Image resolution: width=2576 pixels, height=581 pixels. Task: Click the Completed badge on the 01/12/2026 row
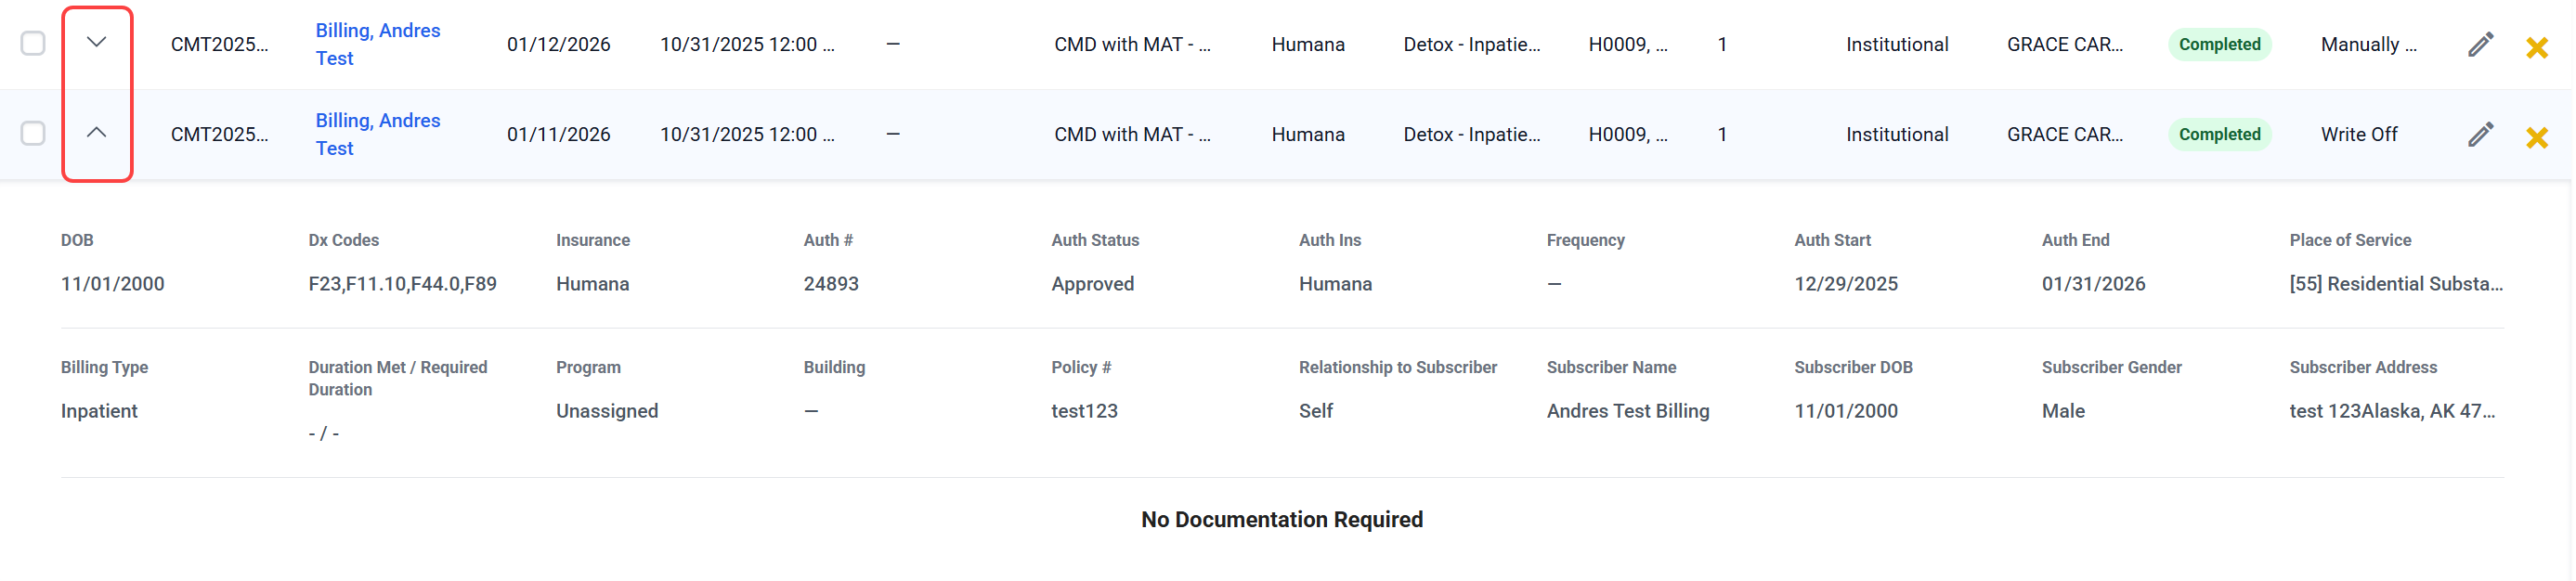[2219, 45]
